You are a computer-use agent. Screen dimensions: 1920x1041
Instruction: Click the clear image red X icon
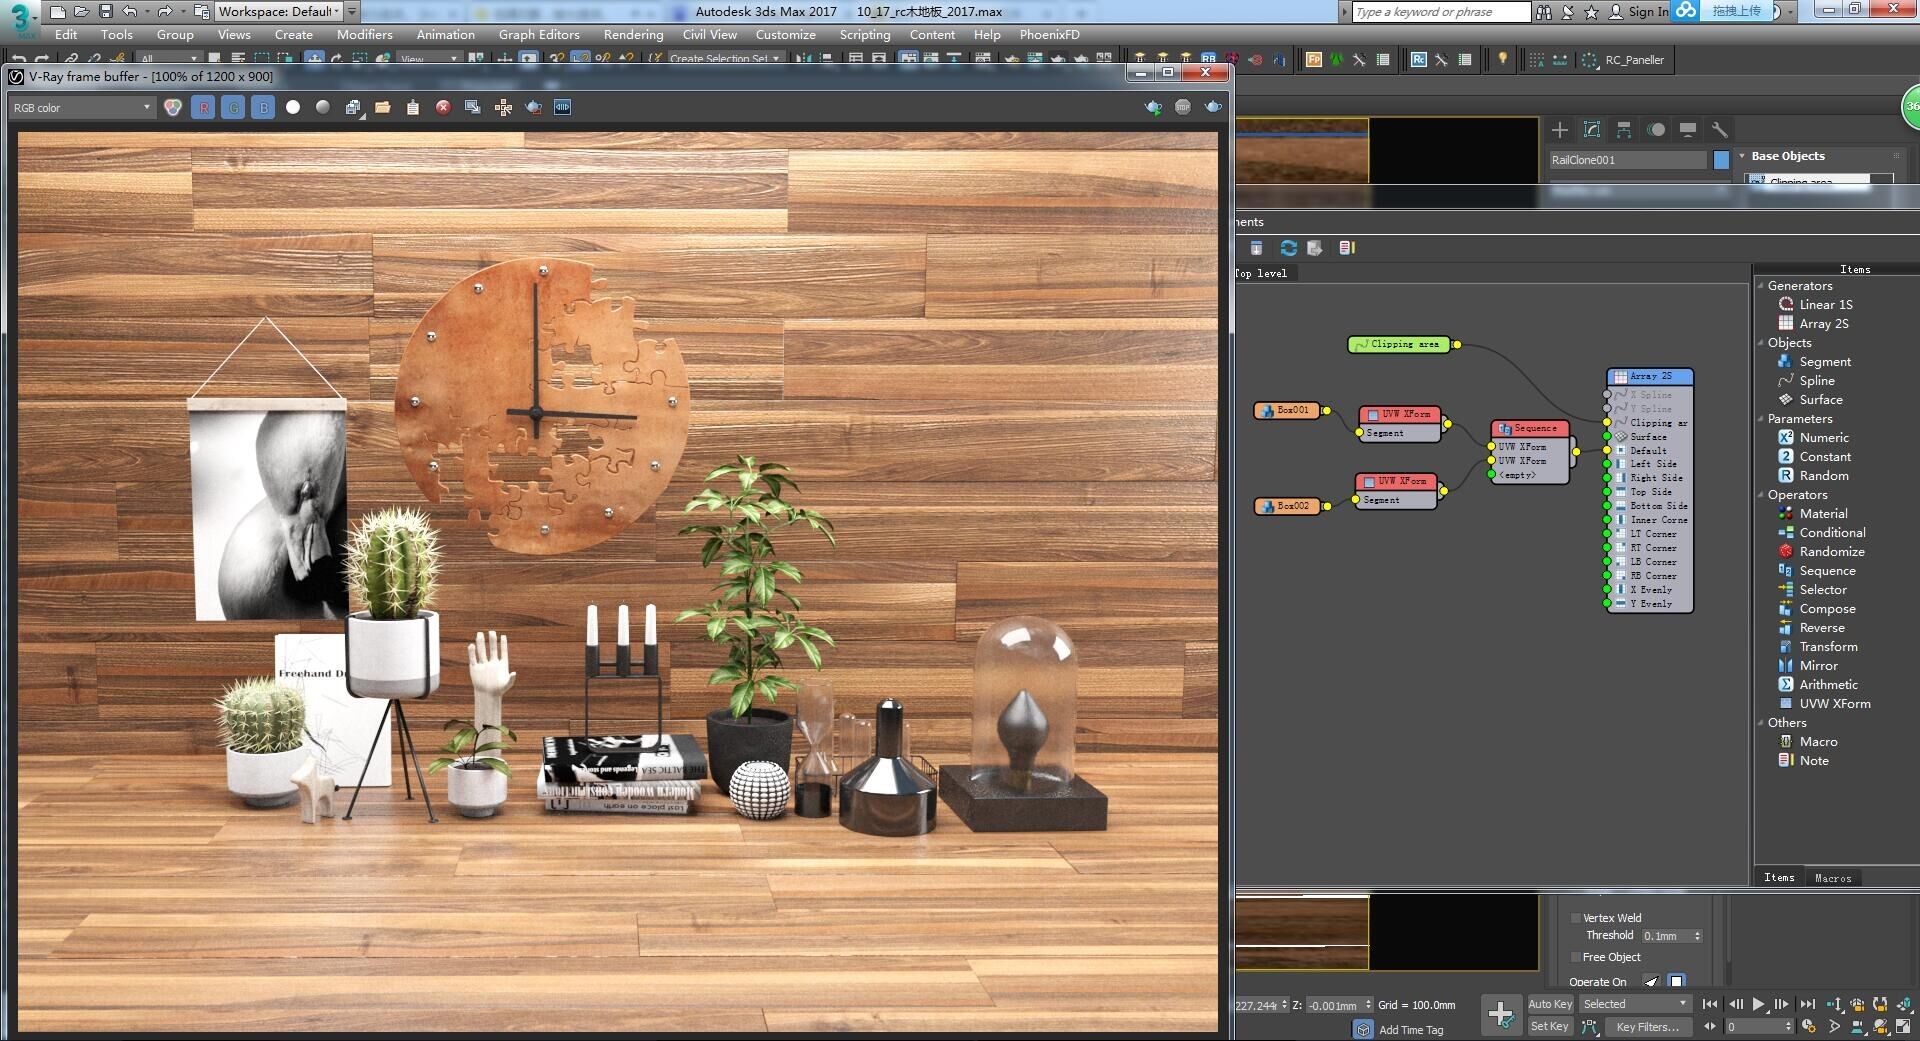443,107
